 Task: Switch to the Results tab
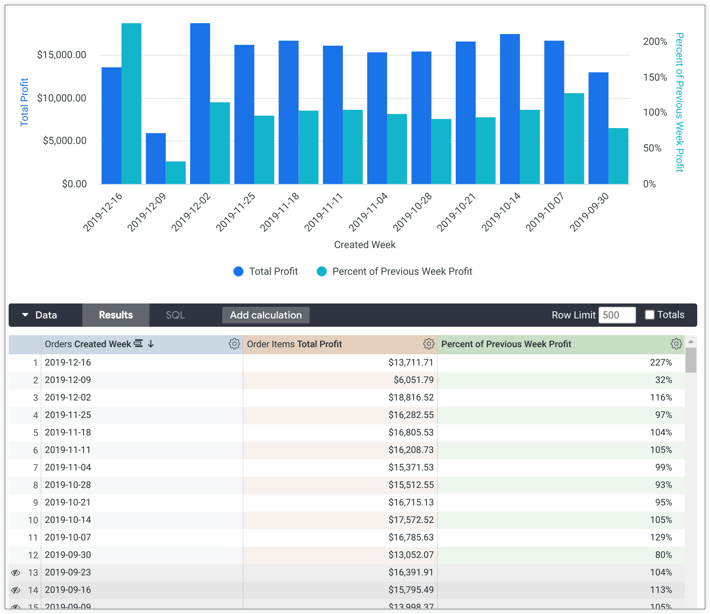pyautogui.click(x=115, y=315)
